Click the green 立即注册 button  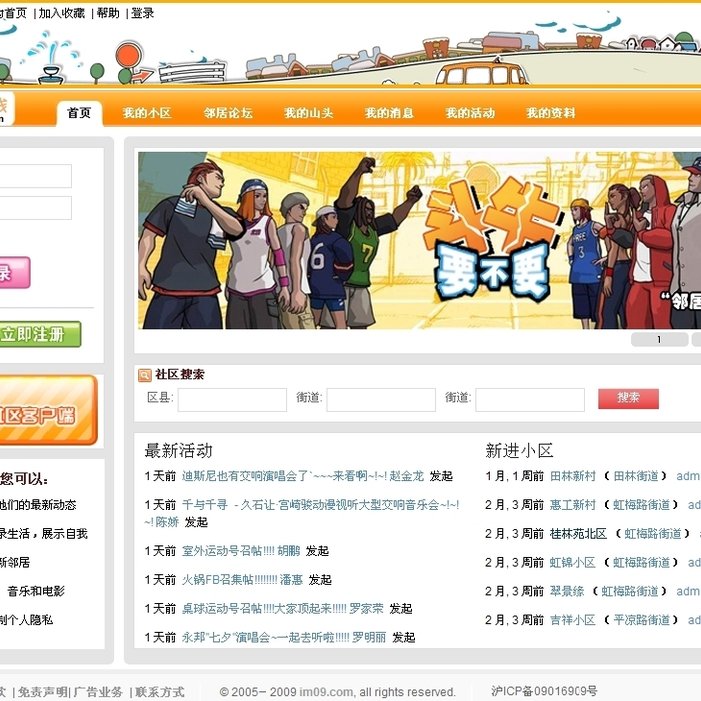[39, 334]
